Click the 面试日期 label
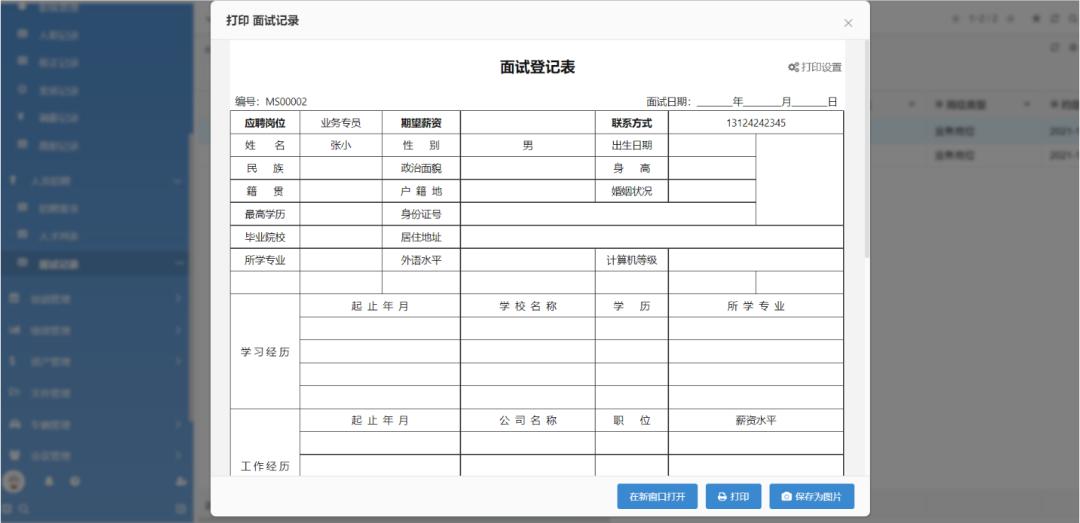Screen dimensions: 1080x523 coord(669,101)
